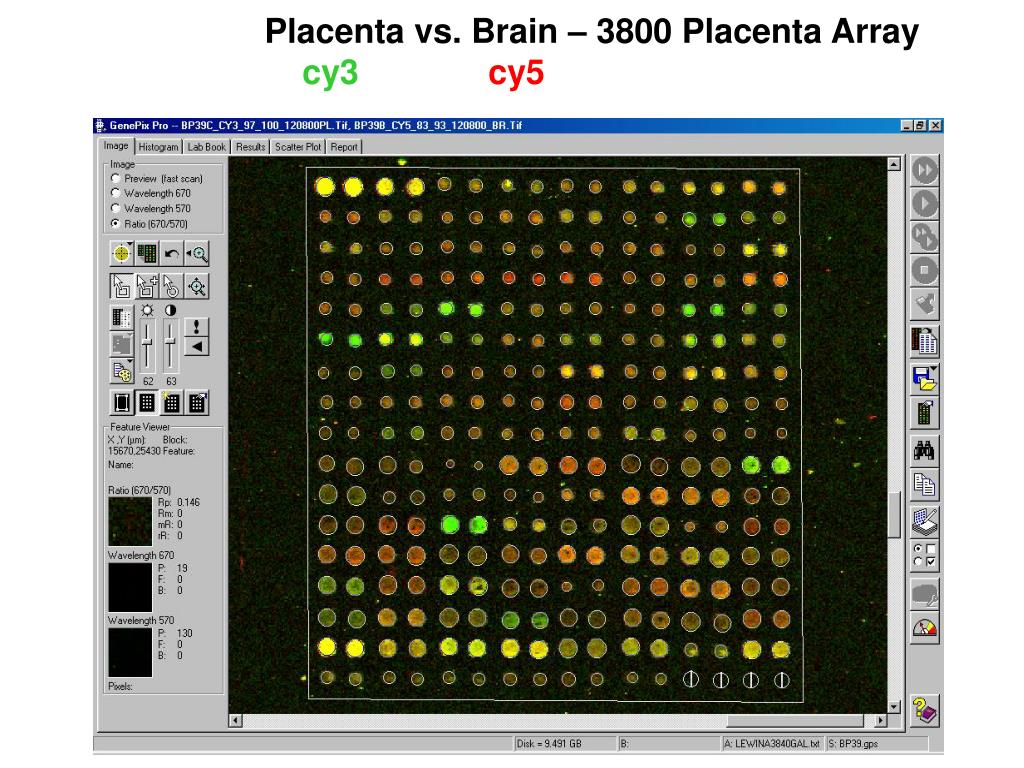Screen dimensions: 1024x768
Task: Click the new grid block icon with star
Action: (x=172, y=403)
